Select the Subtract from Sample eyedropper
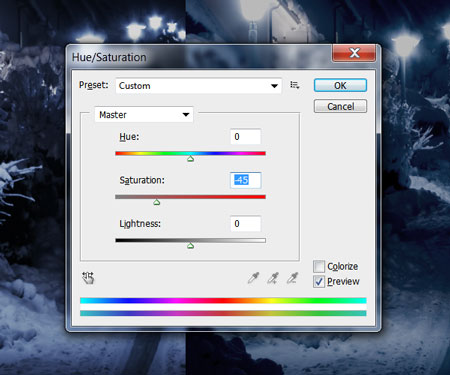The width and height of the screenshot is (450, 375). click(x=292, y=278)
